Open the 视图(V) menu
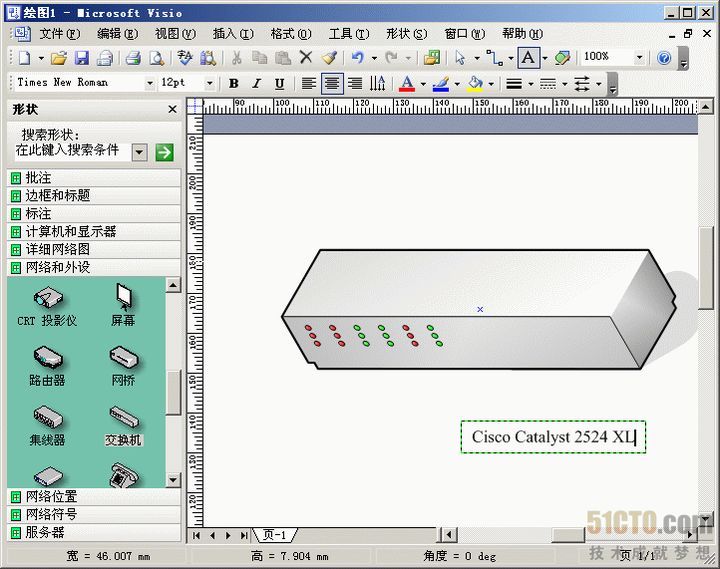The width and height of the screenshot is (720, 569). (175, 34)
